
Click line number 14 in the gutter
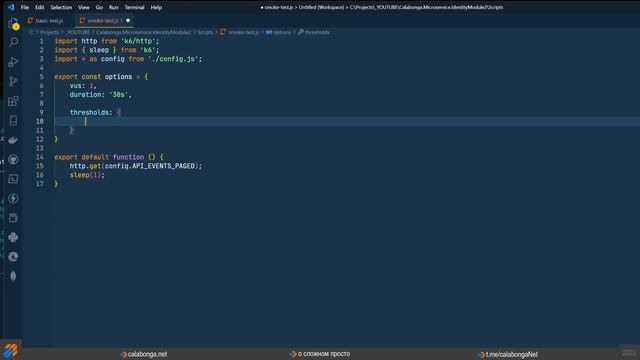coord(40,157)
